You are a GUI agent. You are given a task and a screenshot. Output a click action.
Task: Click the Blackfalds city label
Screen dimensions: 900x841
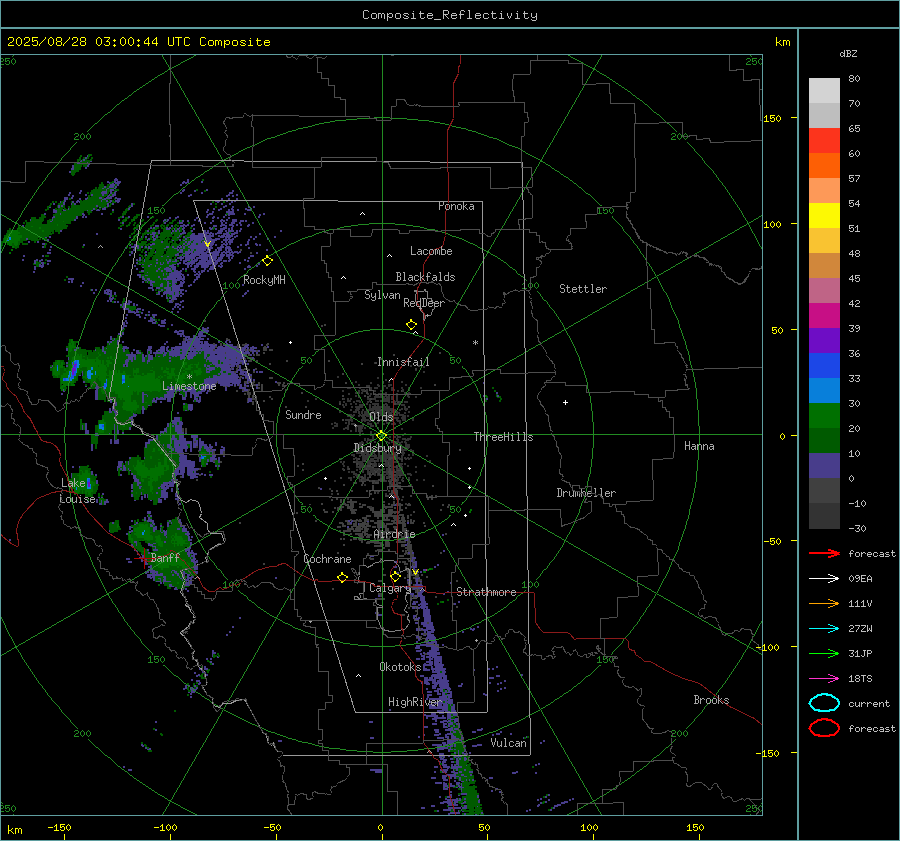[x=425, y=277]
